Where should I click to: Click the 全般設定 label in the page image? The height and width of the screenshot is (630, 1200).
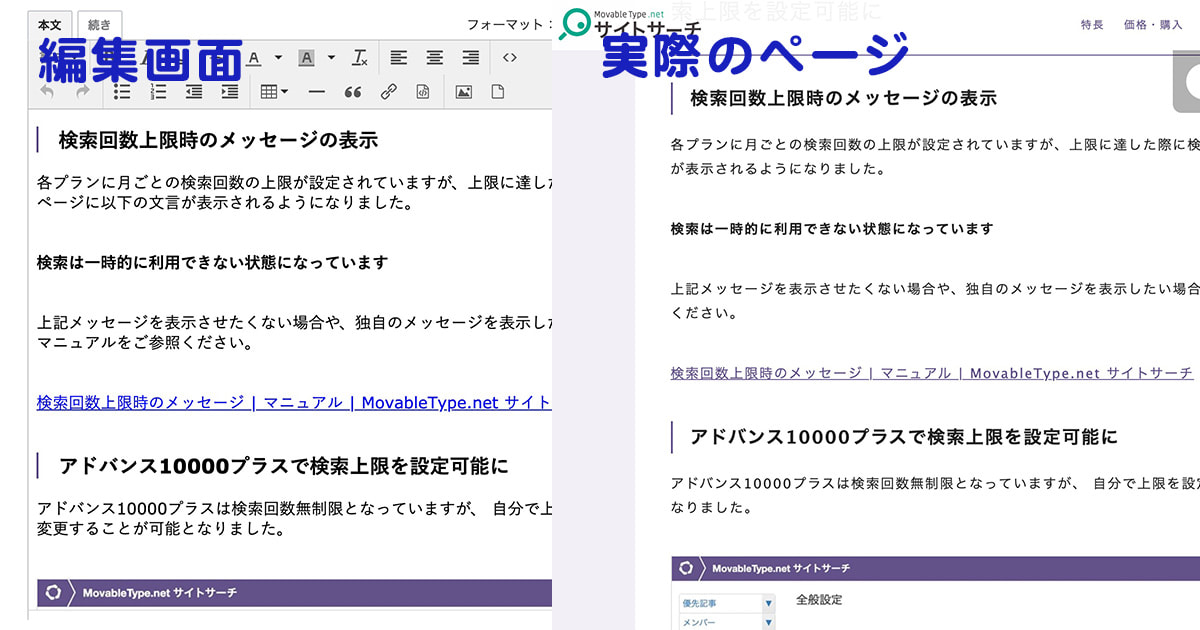coord(819,600)
